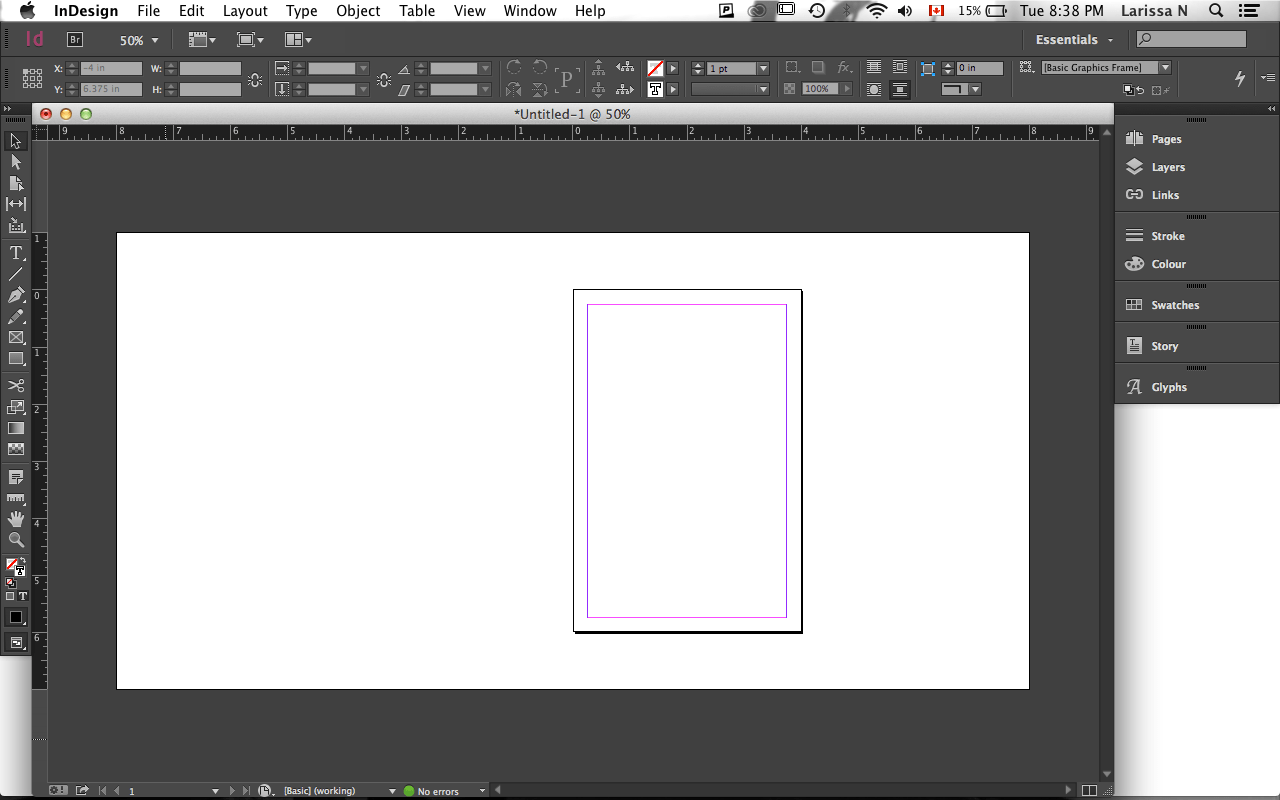This screenshot has height=800, width=1280.
Task: Toggle formatting affects text button
Action: pyautogui.click(x=23, y=596)
